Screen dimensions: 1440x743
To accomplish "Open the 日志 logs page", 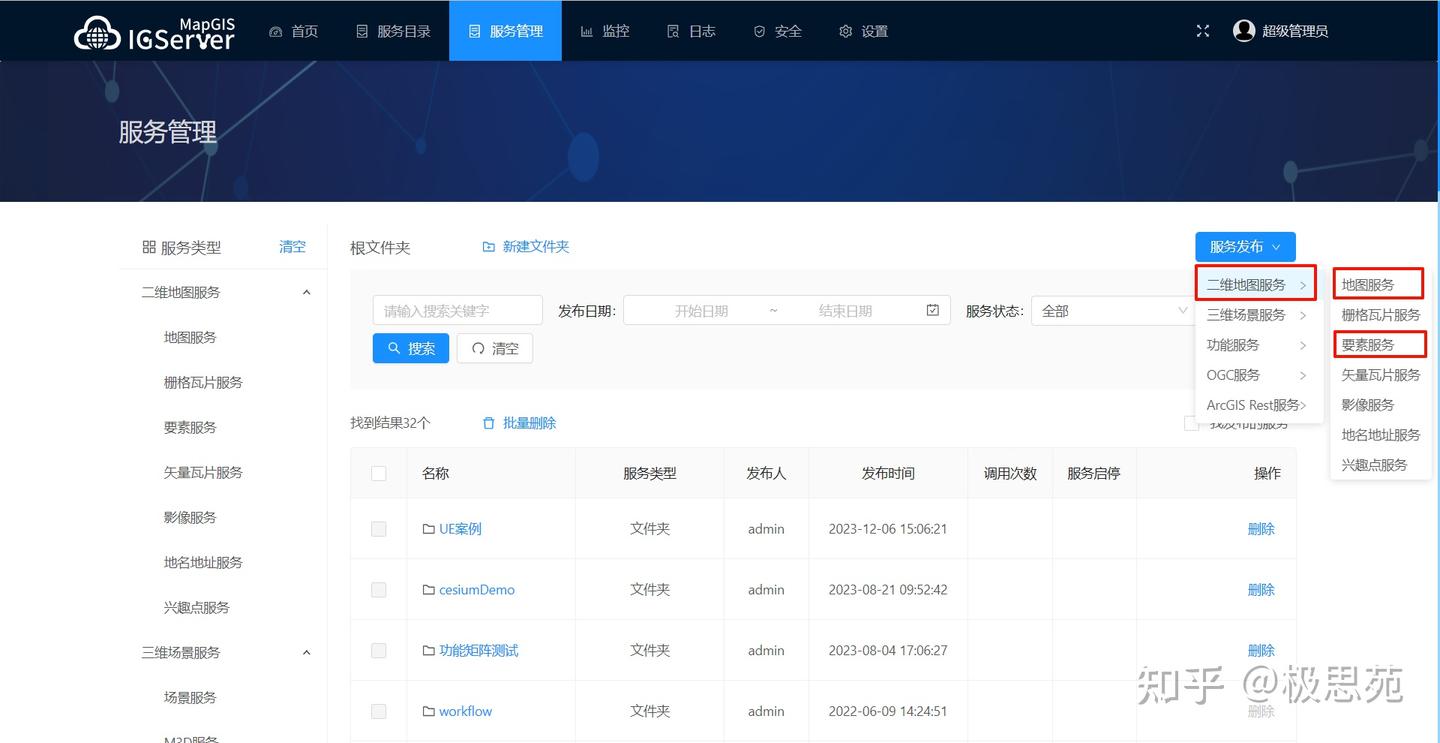I will coord(691,31).
